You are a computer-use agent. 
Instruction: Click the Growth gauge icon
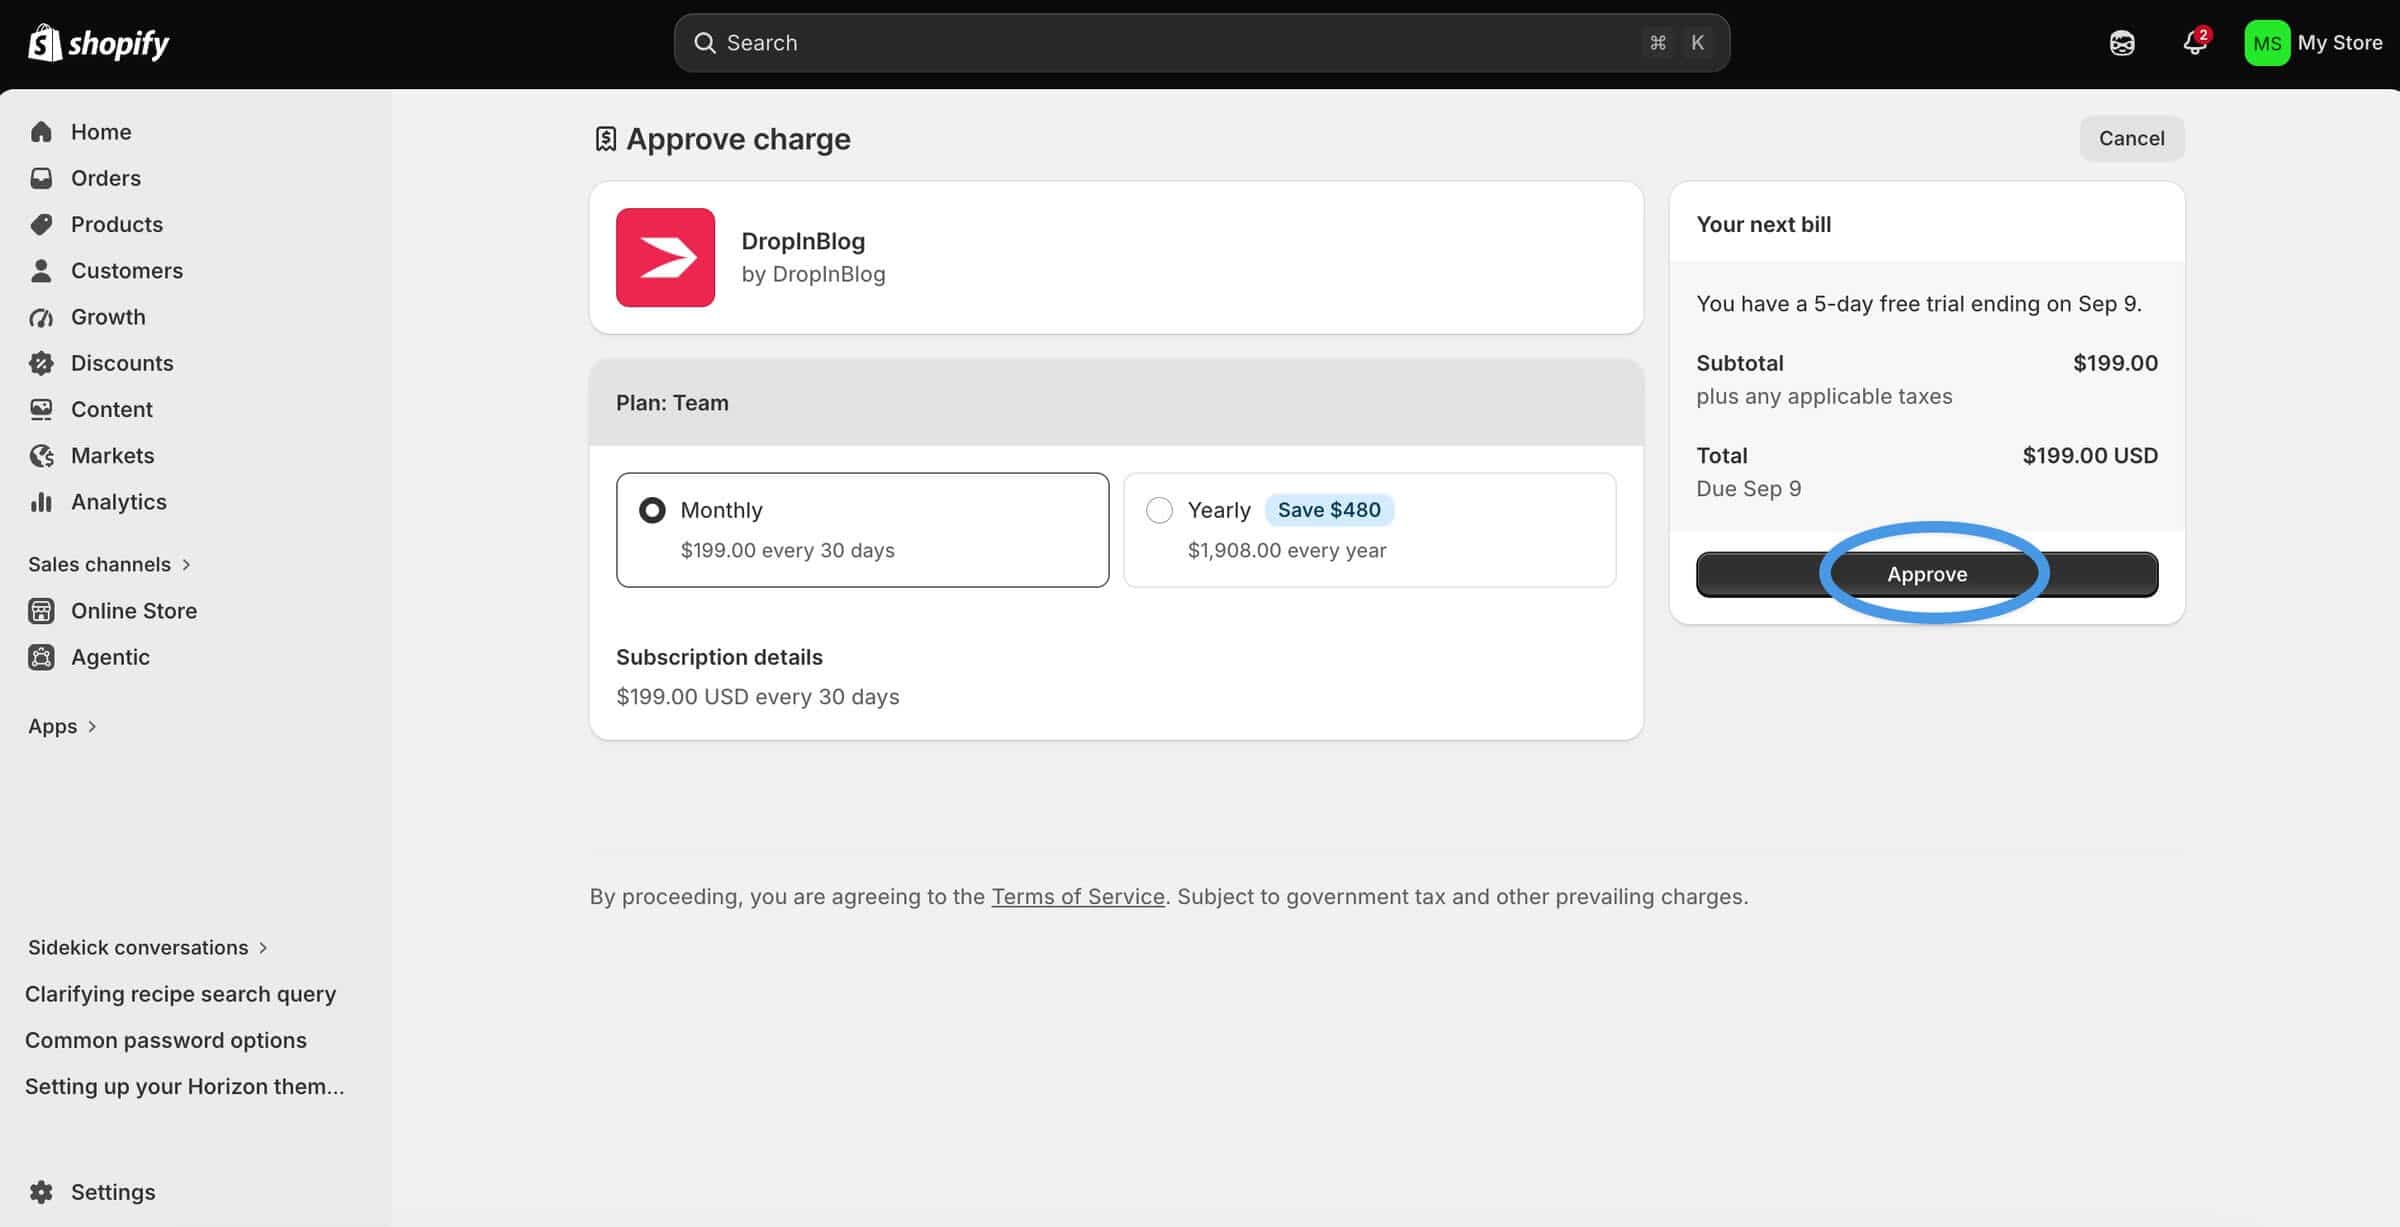pyautogui.click(x=41, y=317)
